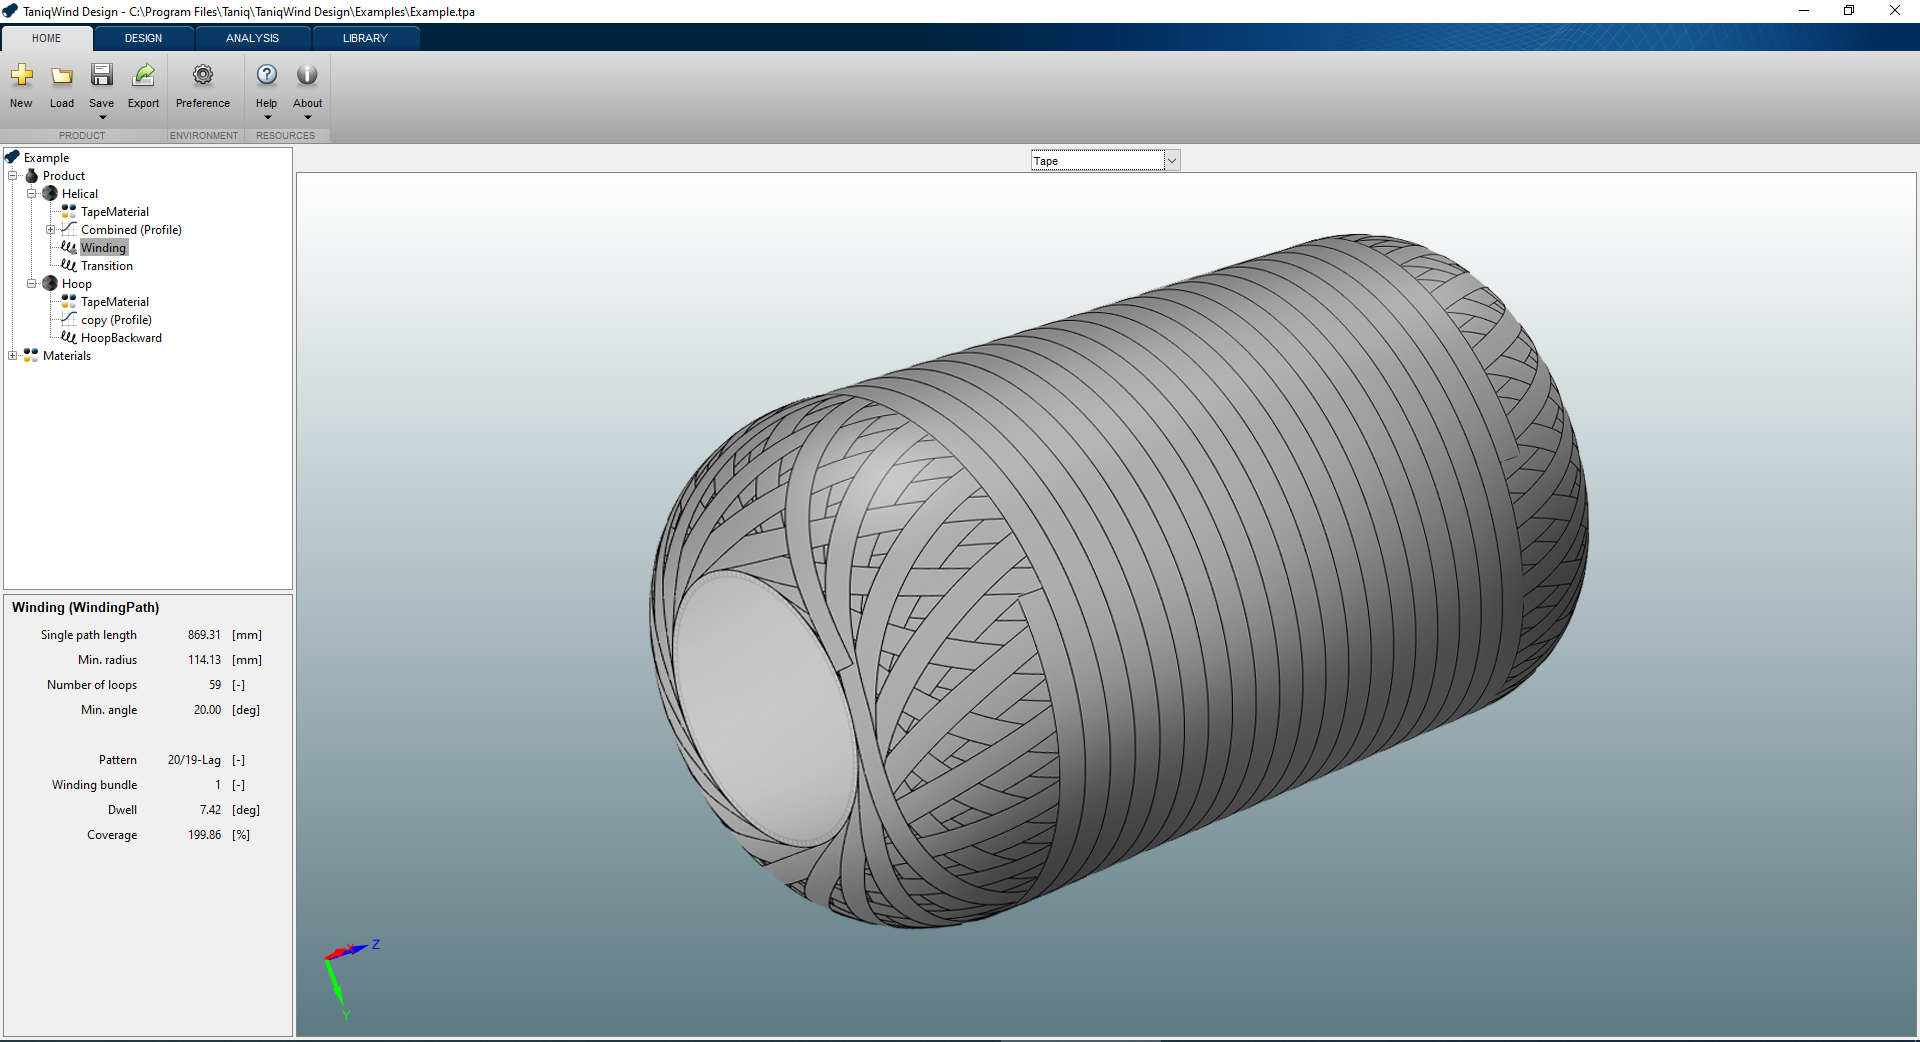
Task: Select Combined (Profile) tree item
Action: pyautogui.click(x=131, y=230)
